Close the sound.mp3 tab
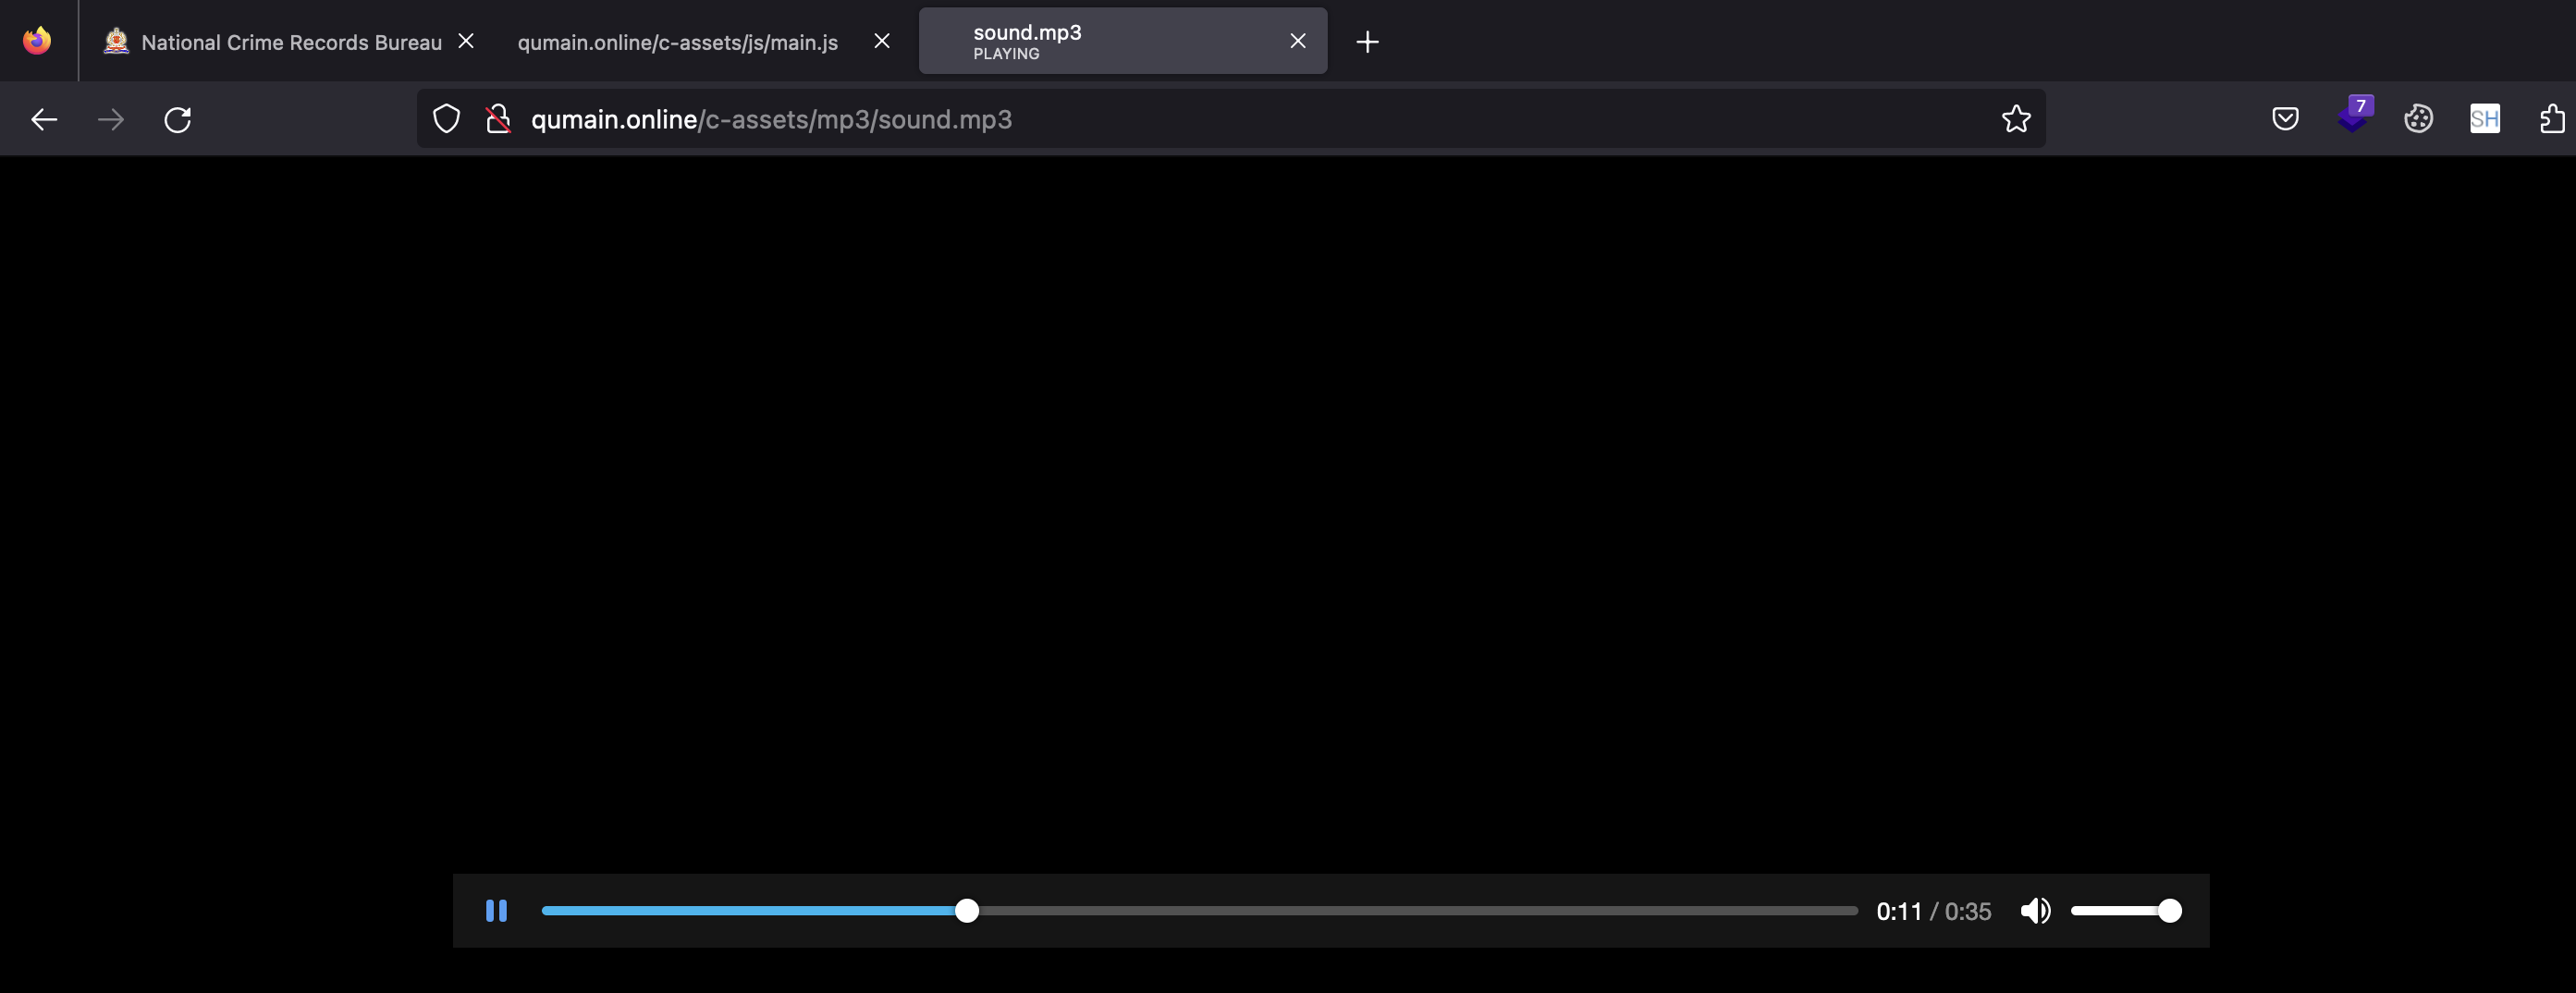 tap(1298, 41)
